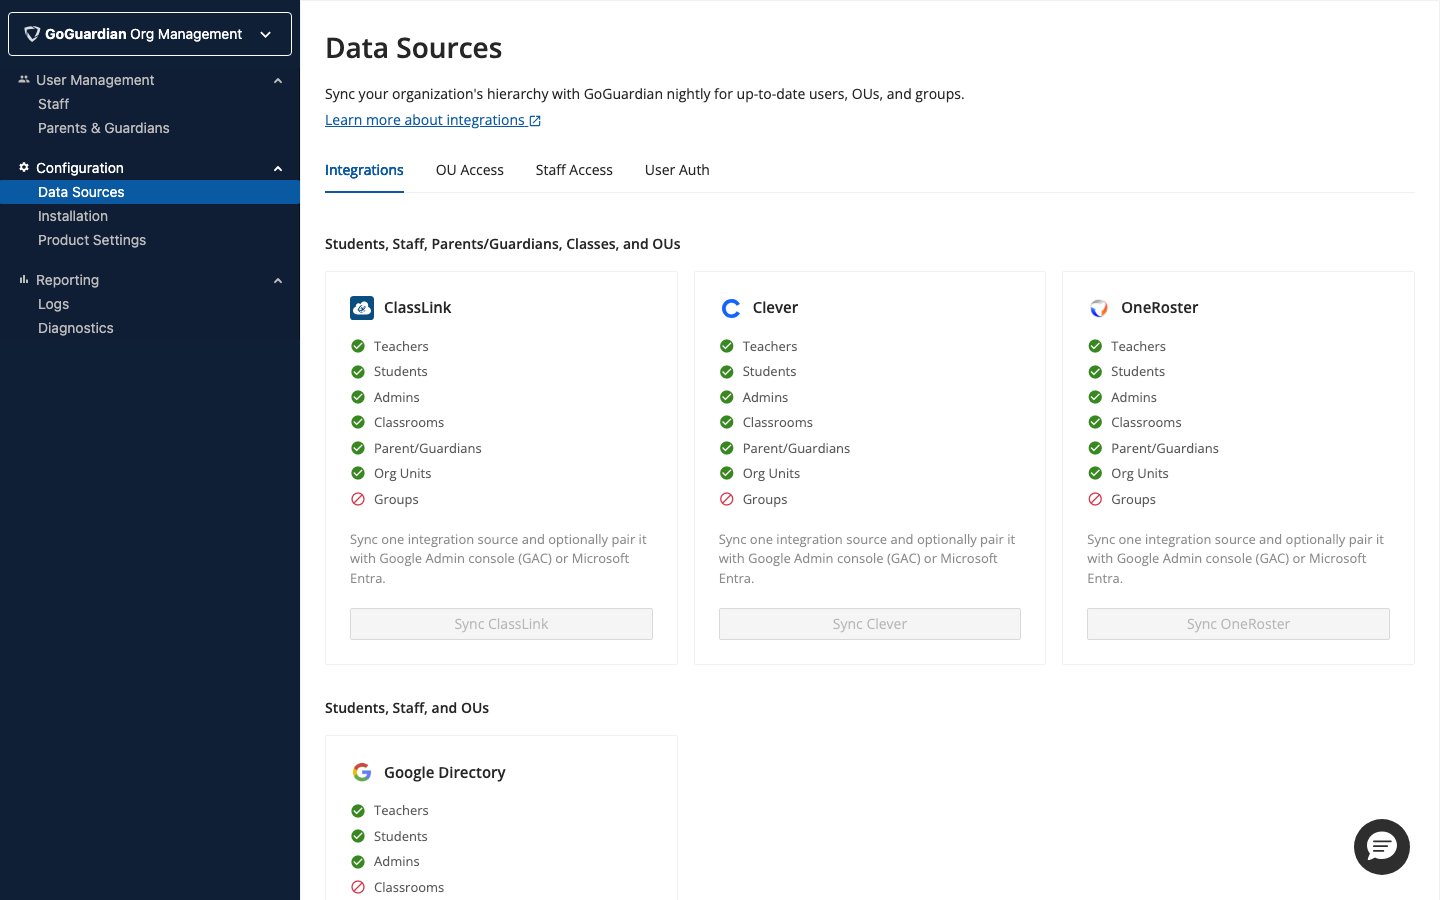Click the Configuration gear icon

(24, 167)
